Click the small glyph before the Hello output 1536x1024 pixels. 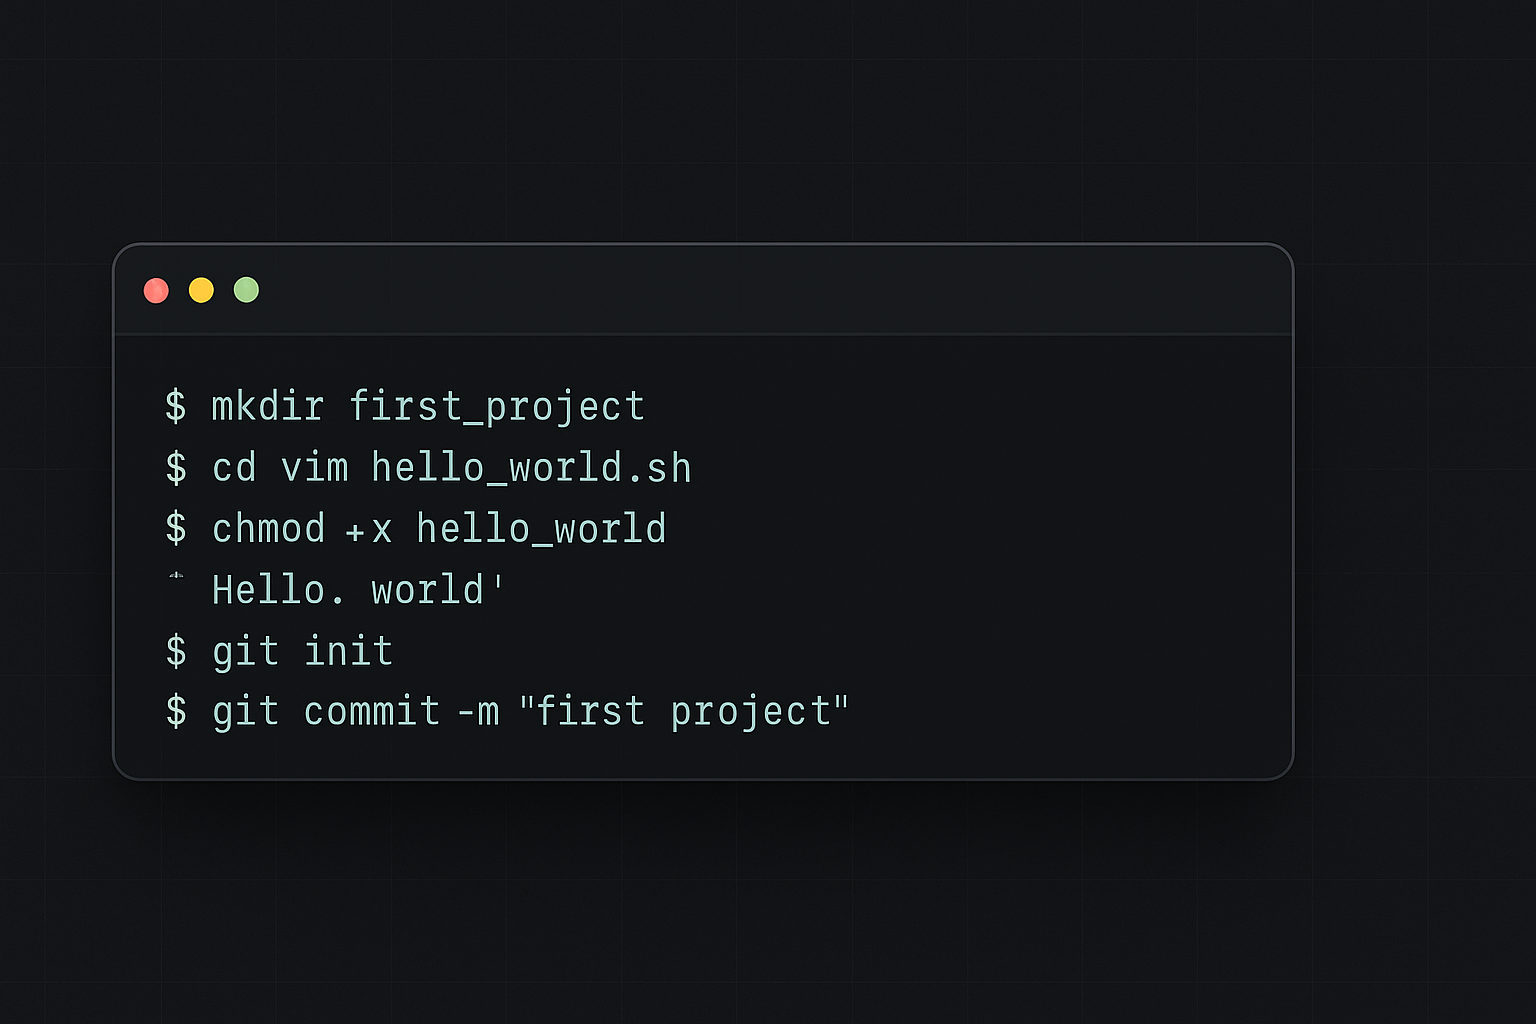tap(176, 576)
